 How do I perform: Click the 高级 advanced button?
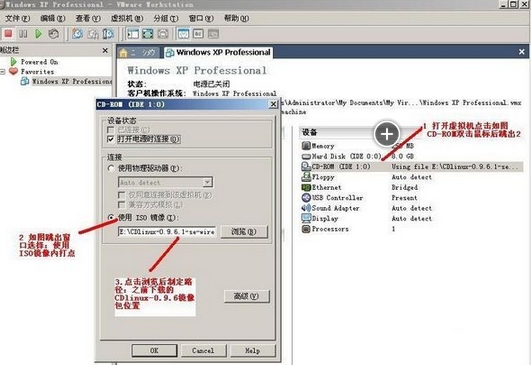pos(247,296)
